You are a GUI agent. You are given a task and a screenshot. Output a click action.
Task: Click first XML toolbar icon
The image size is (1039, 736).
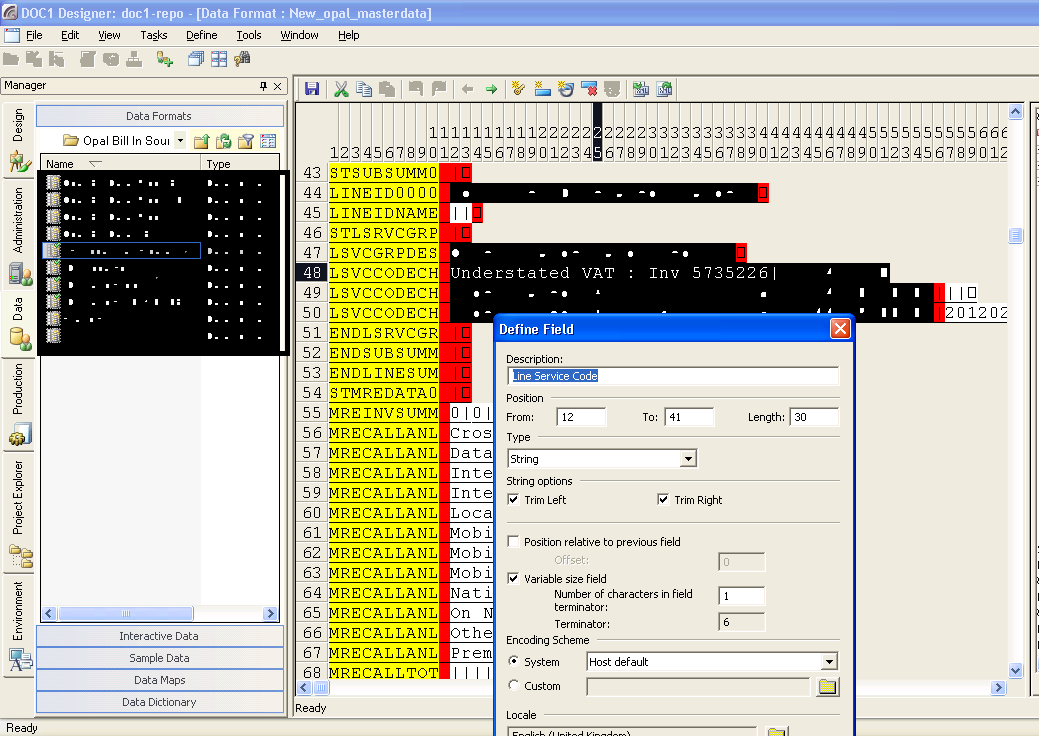click(641, 89)
